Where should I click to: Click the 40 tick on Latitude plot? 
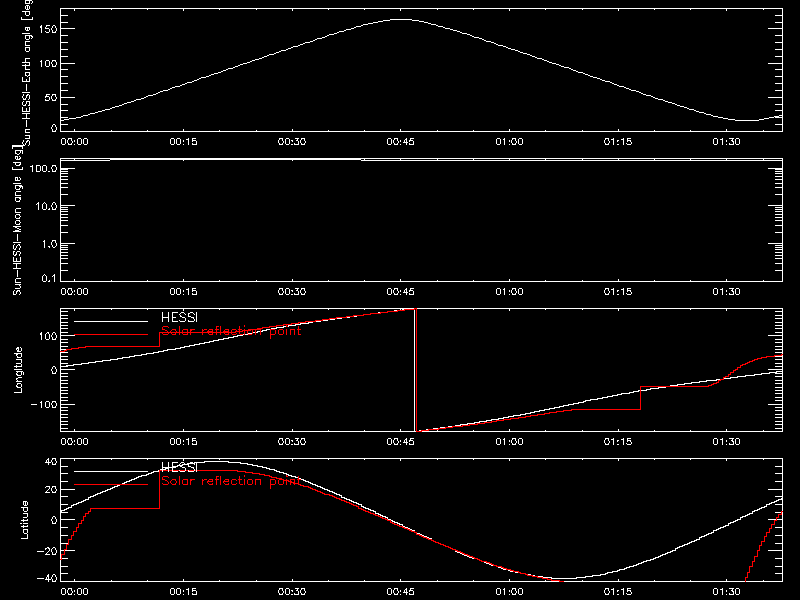(x=52, y=462)
